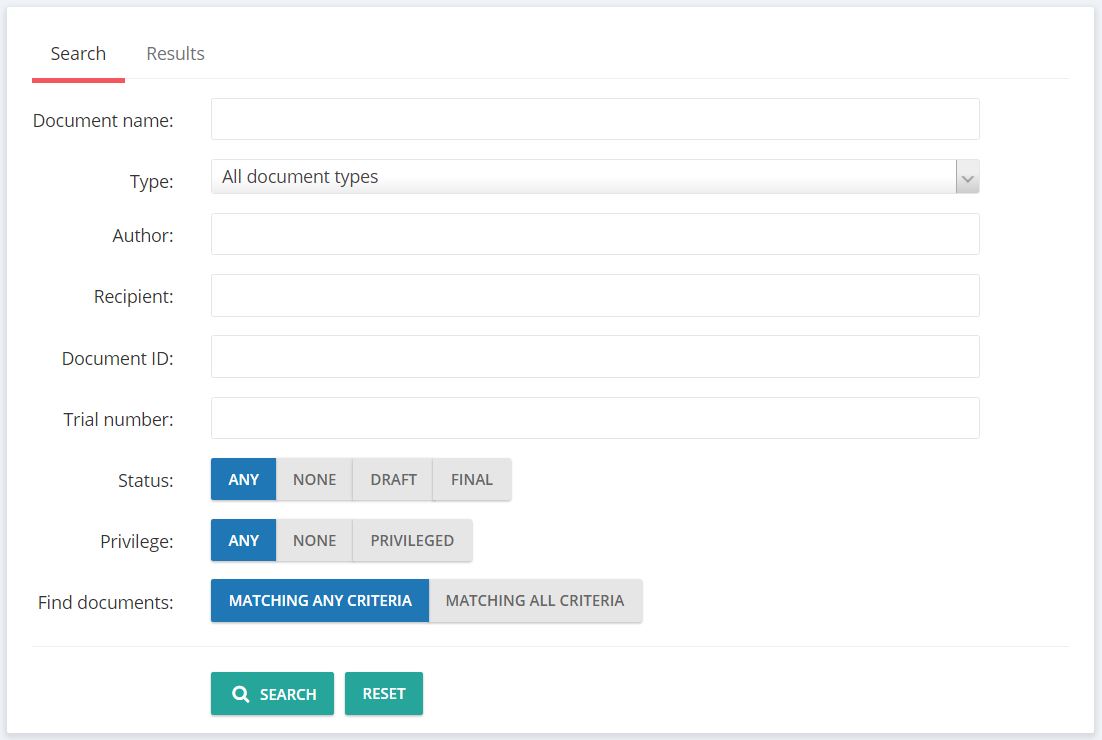Set Status to Final
Viewport: 1102px width, 740px height.
click(x=471, y=480)
